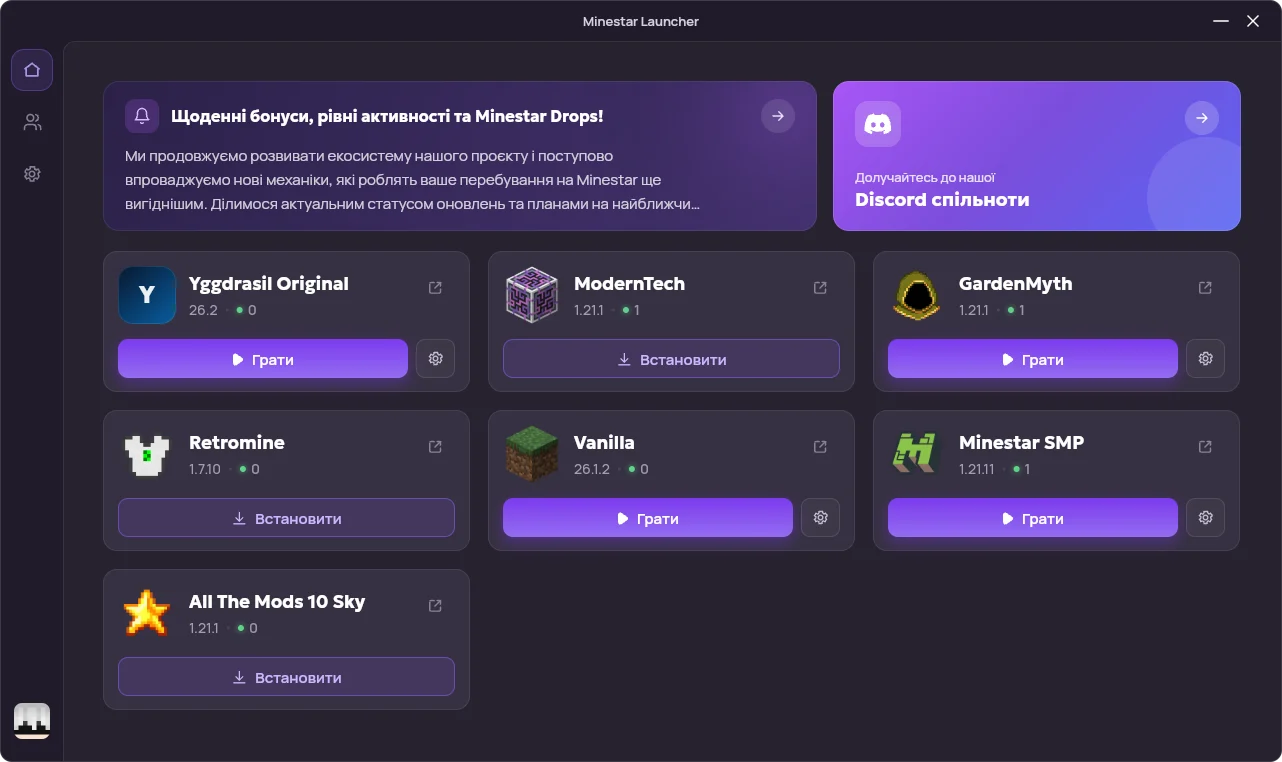This screenshot has width=1282, height=762.
Task: Play Yggdrasil Original with Грати button
Action: [263, 359]
